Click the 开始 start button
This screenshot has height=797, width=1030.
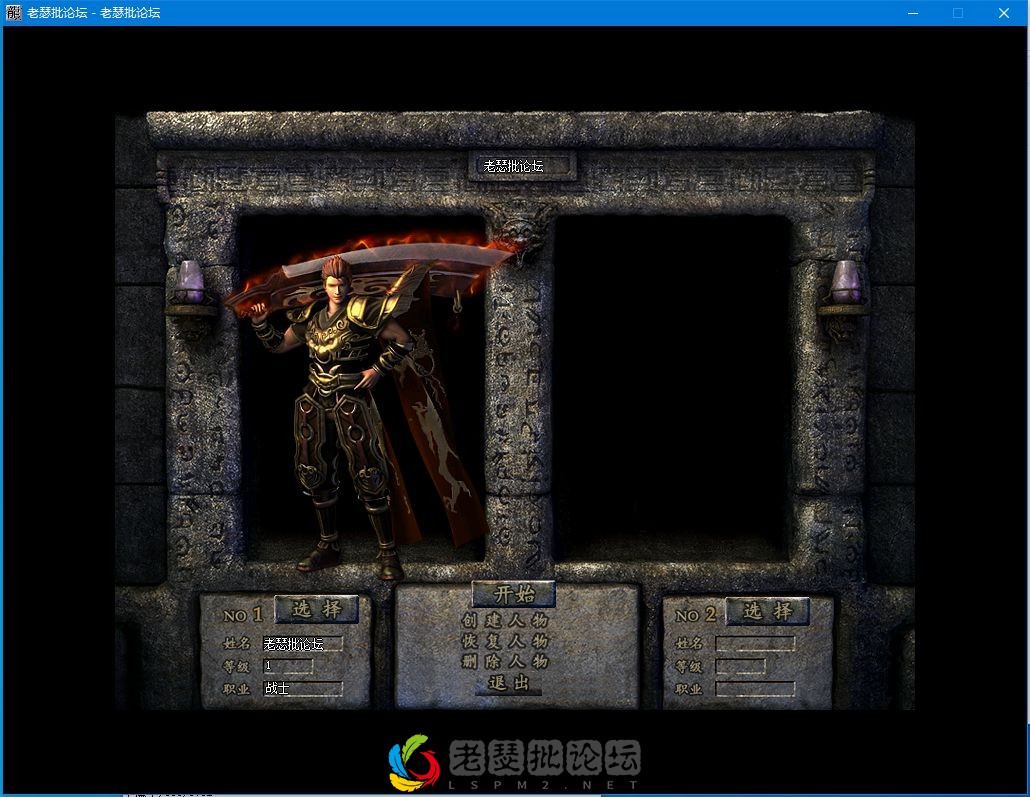[x=514, y=594]
